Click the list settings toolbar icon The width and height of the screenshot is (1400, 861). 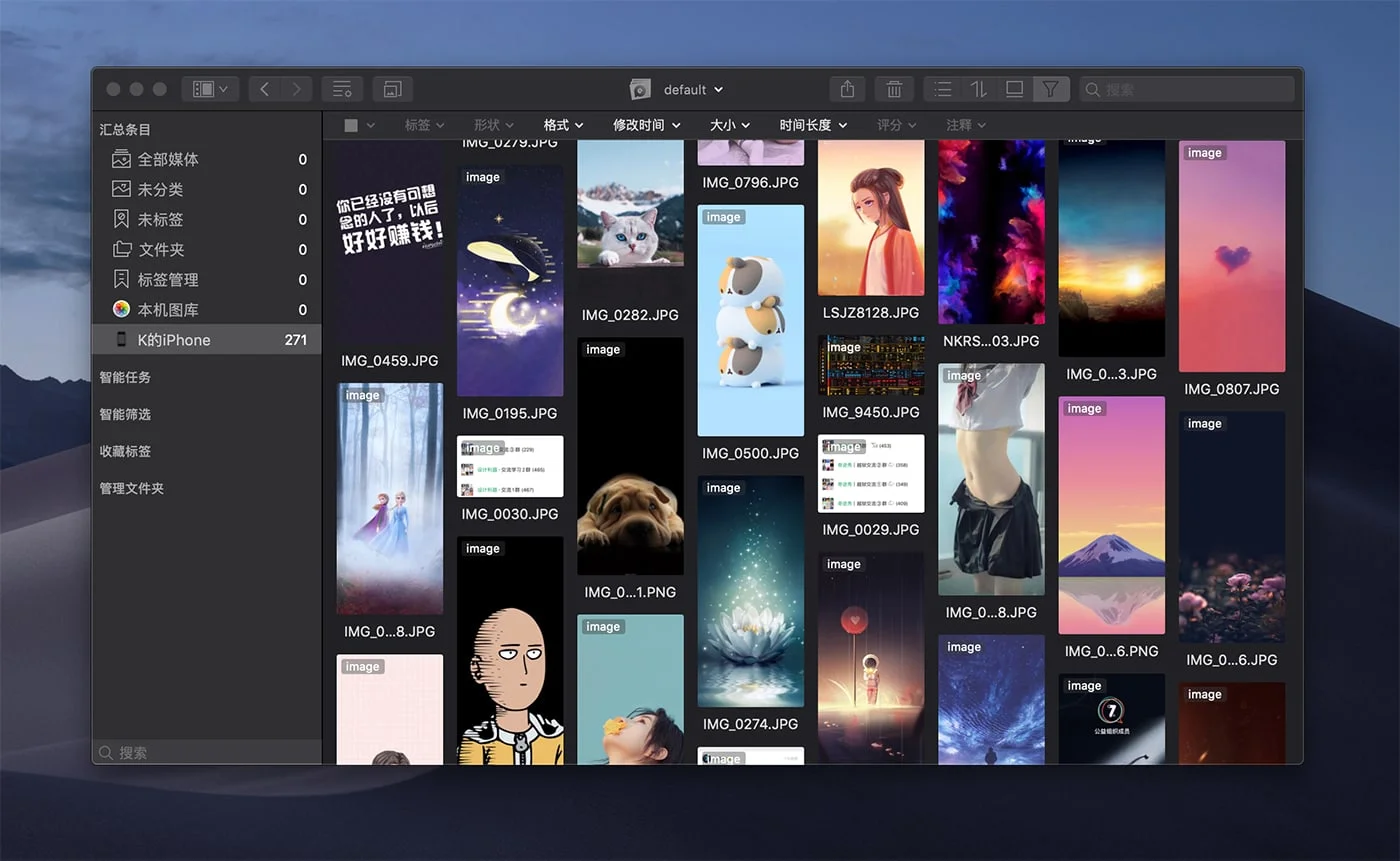pos(342,89)
